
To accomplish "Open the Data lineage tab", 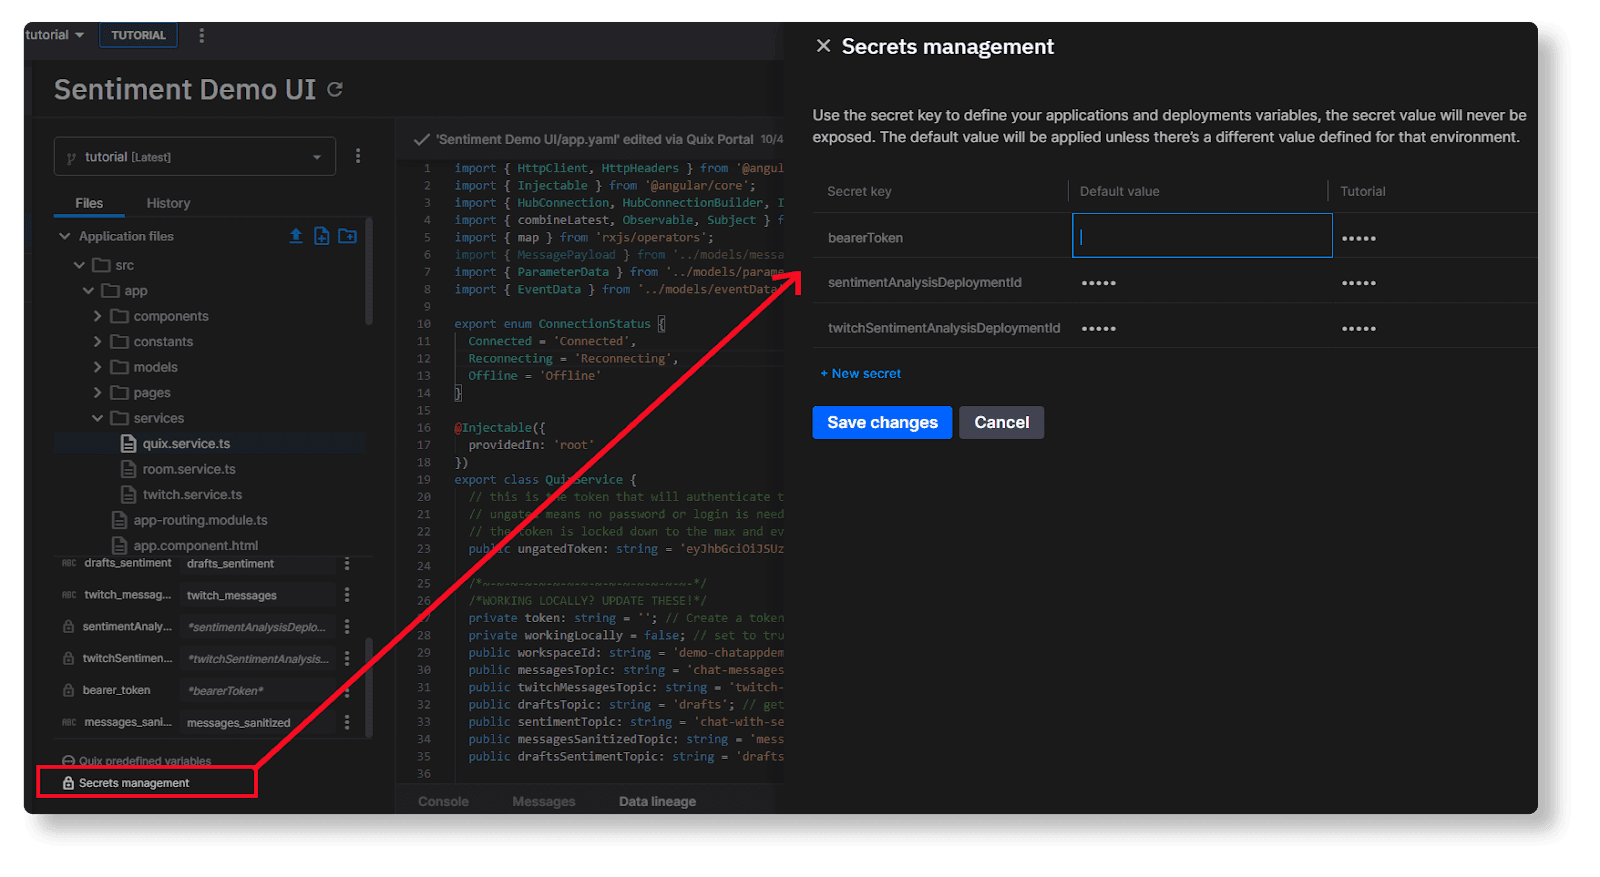I will point(657,801).
